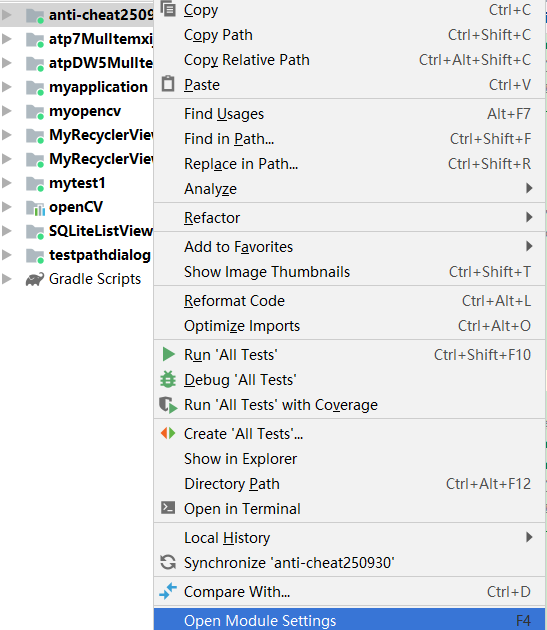Choose Open Module Settings

(349, 620)
